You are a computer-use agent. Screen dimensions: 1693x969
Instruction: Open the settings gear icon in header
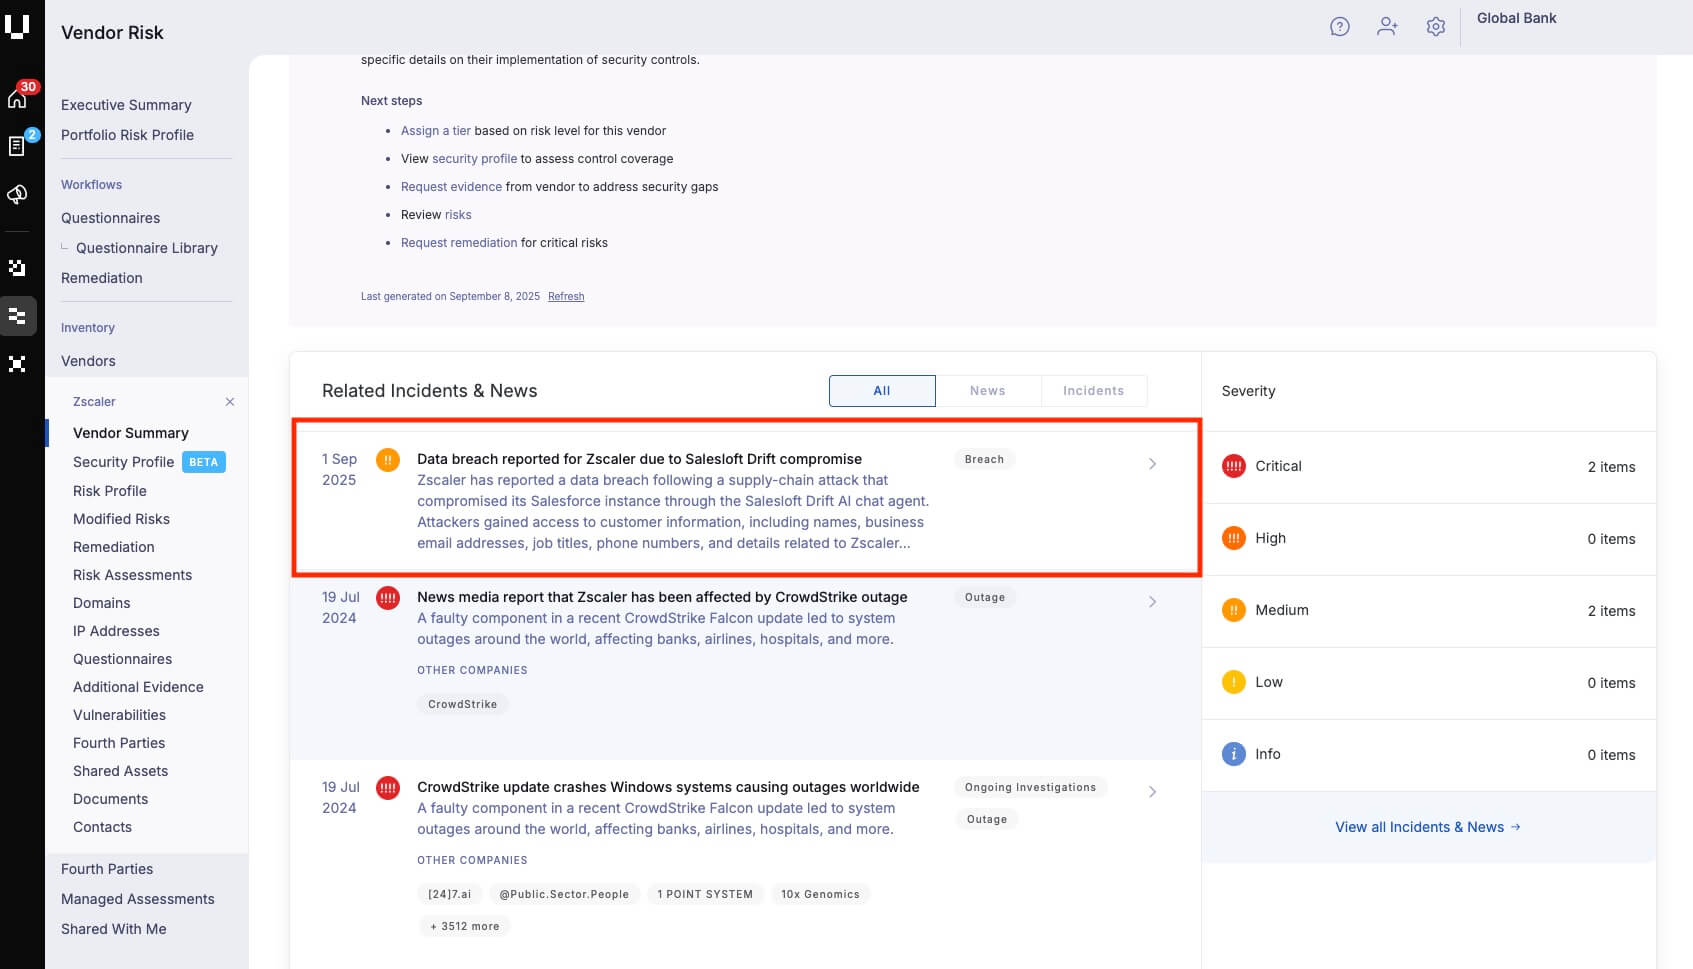point(1435,27)
